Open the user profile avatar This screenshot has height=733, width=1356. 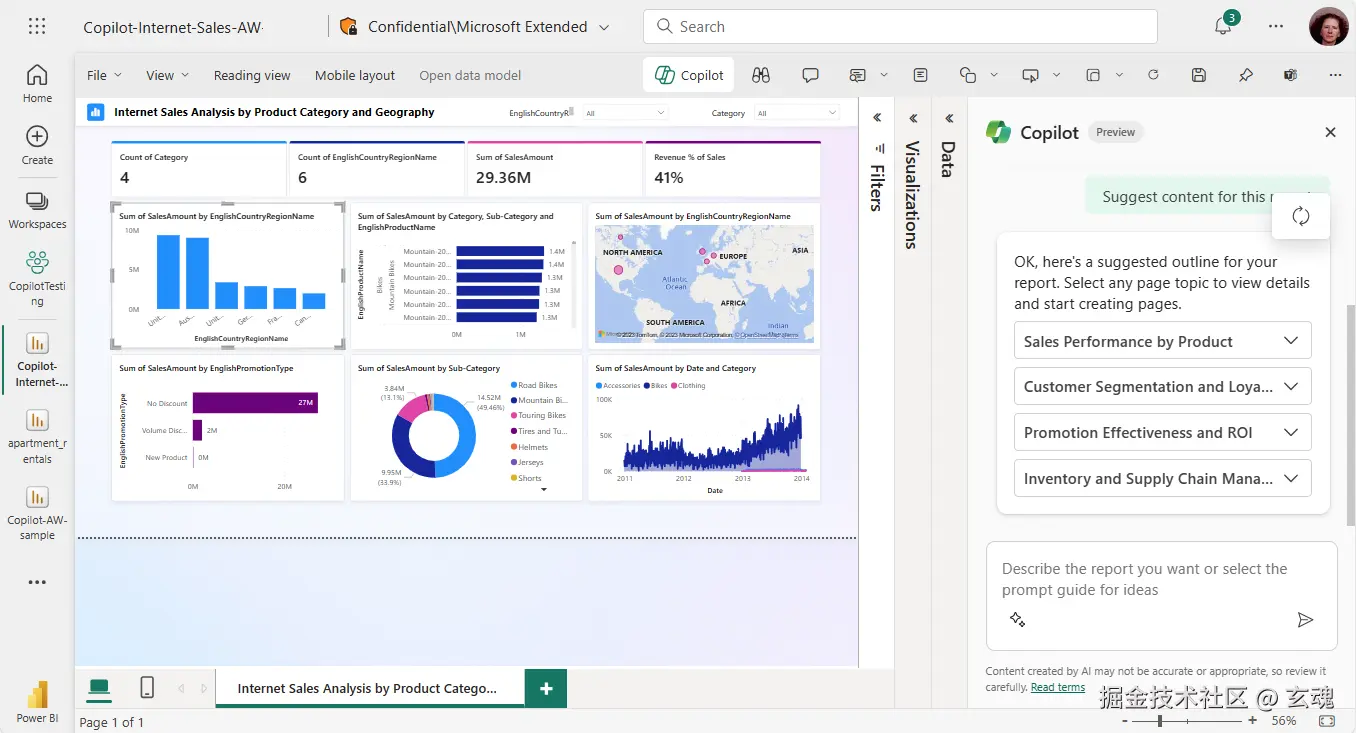coord(1329,27)
